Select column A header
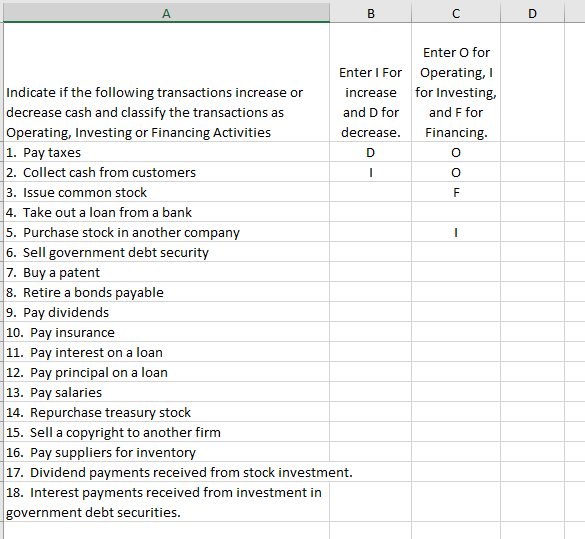The width and height of the screenshot is (585, 539). coord(166,13)
